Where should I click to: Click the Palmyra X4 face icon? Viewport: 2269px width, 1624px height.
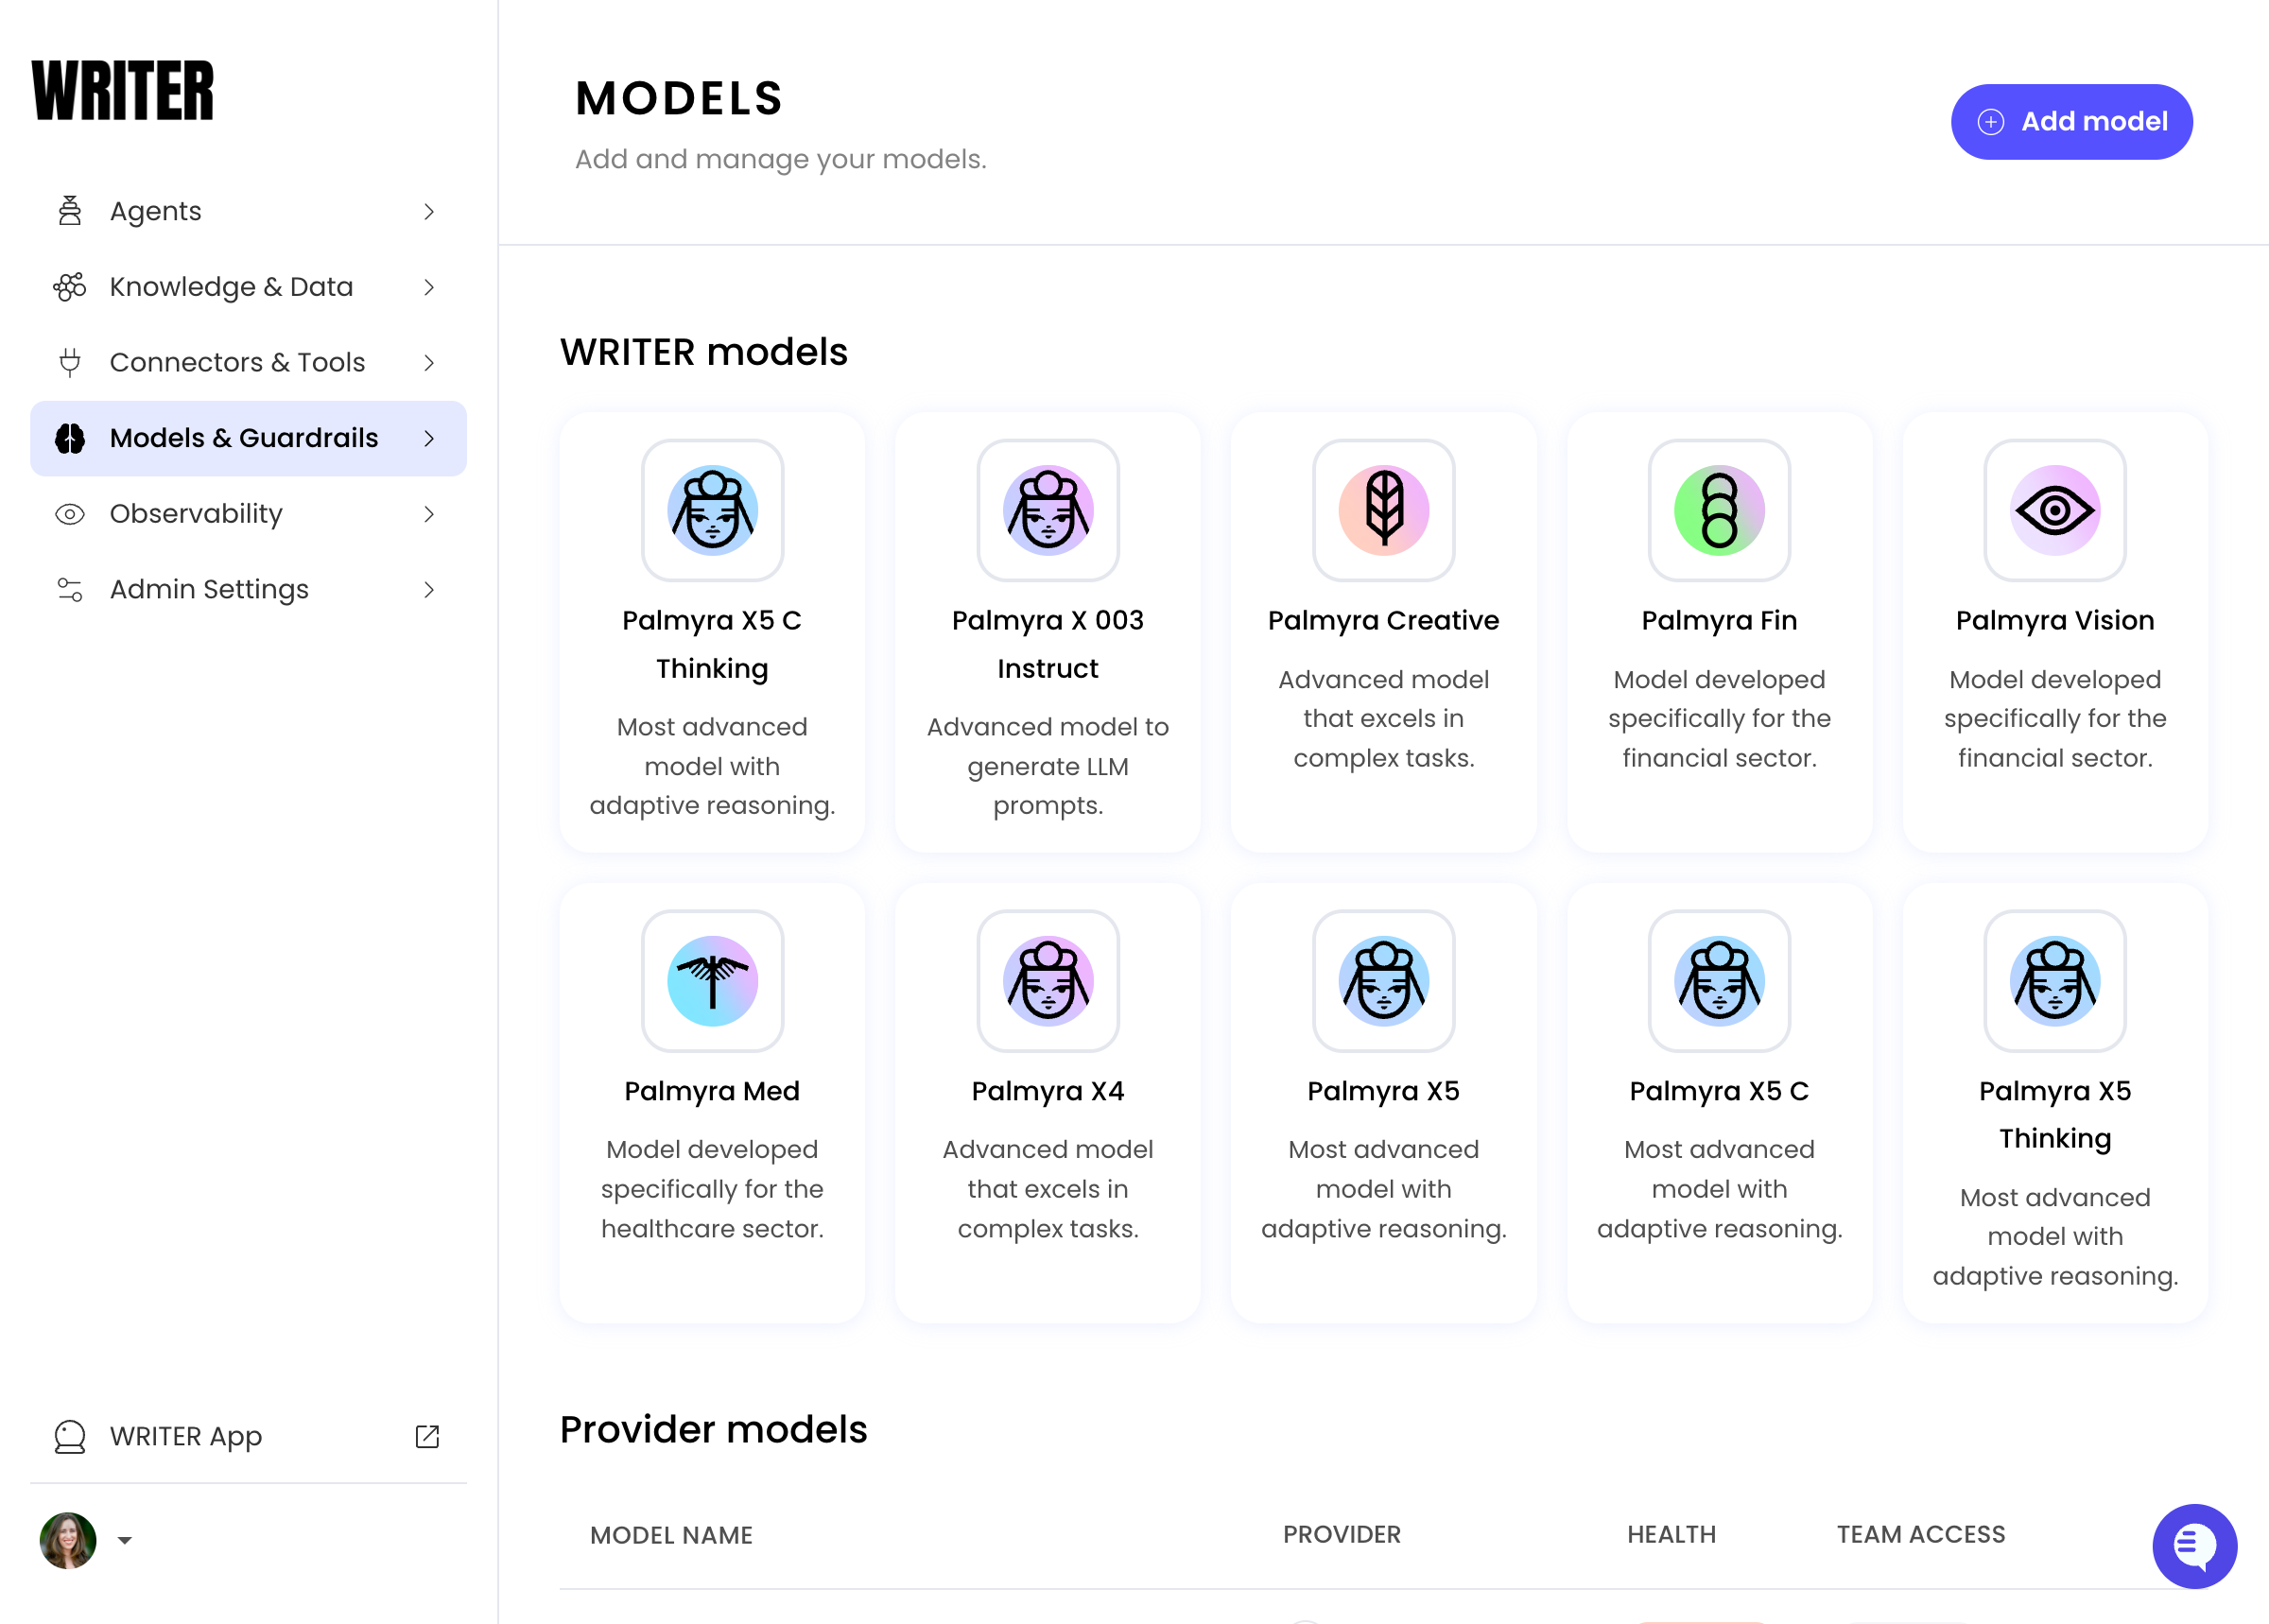pos(1047,980)
